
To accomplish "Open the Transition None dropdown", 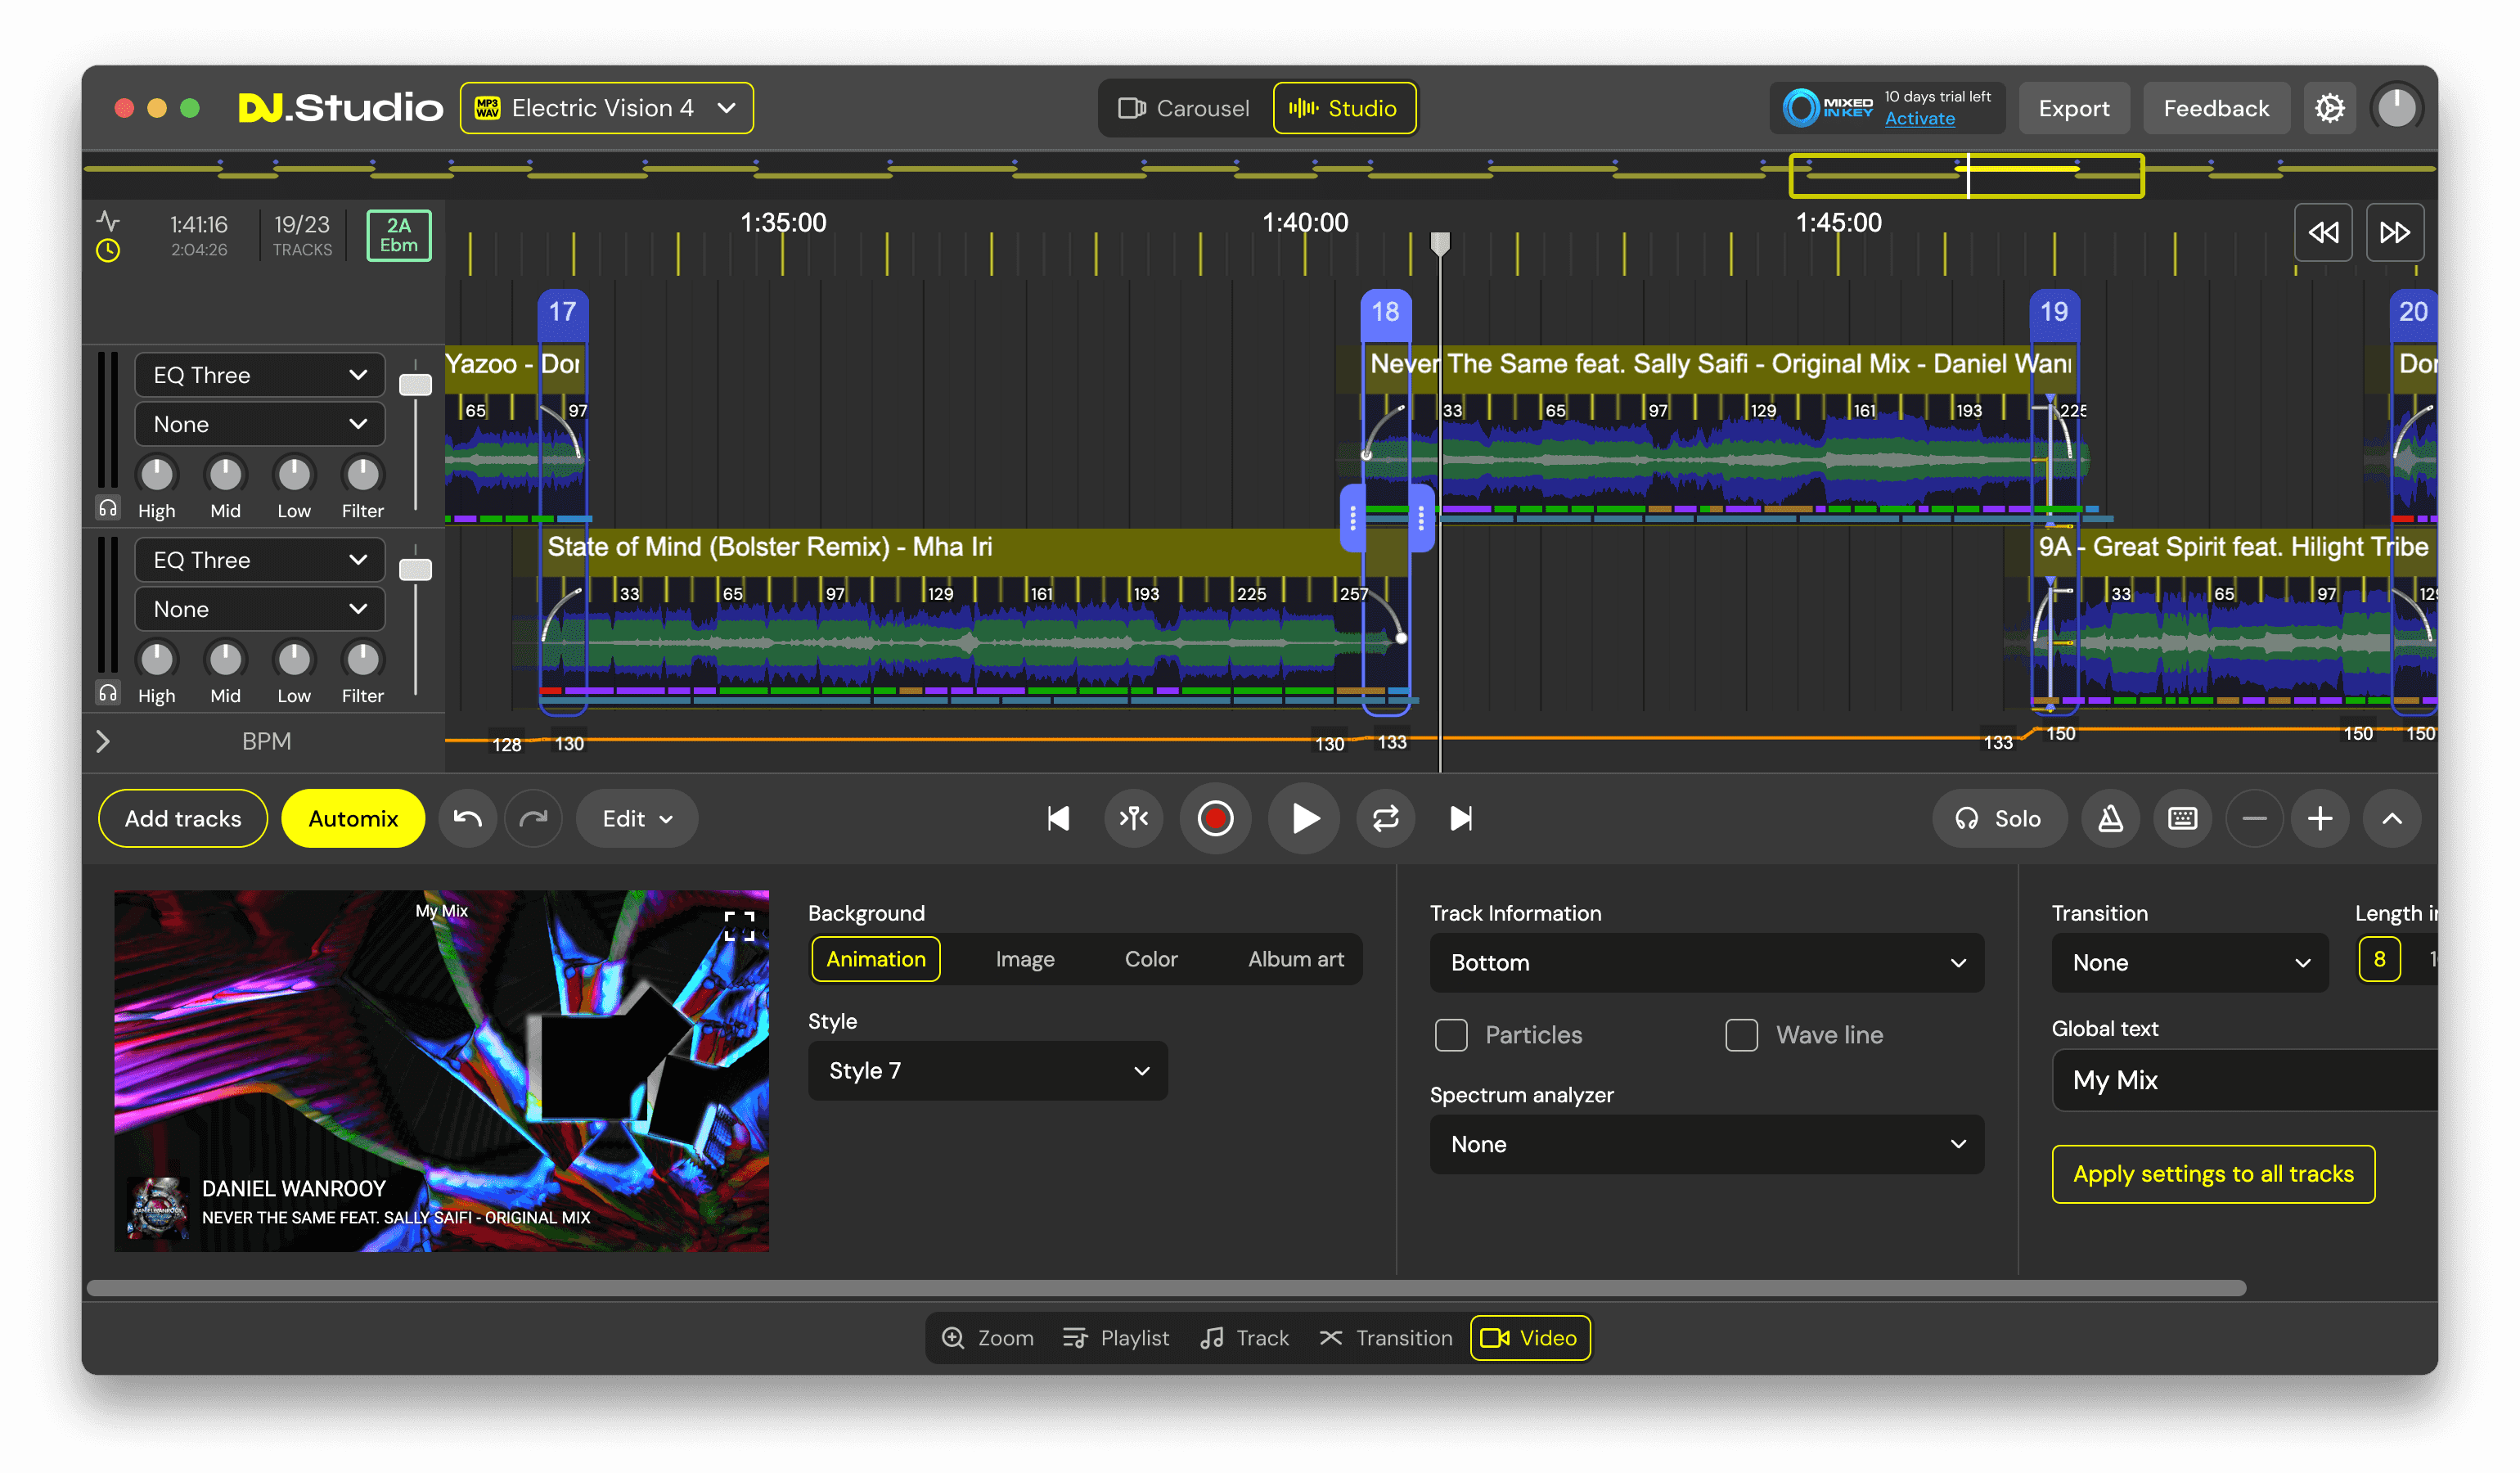I will click(x=2189, y=963).
